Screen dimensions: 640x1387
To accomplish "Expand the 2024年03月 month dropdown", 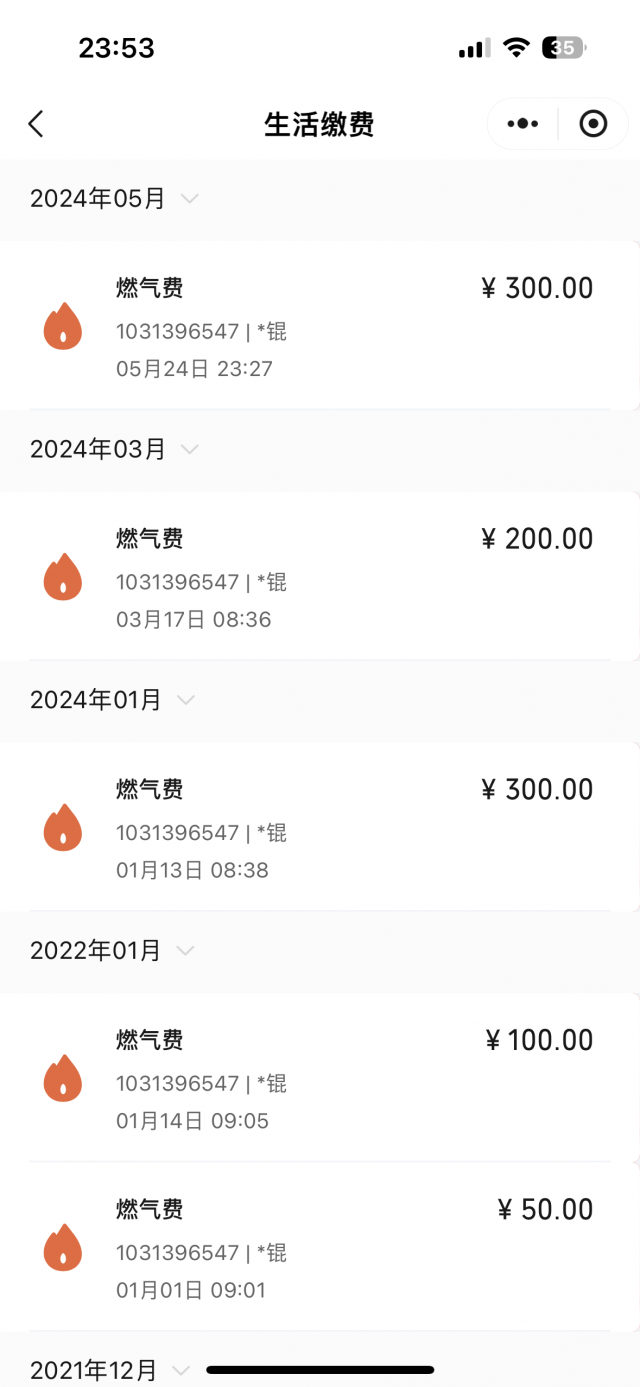I will 189,449.
